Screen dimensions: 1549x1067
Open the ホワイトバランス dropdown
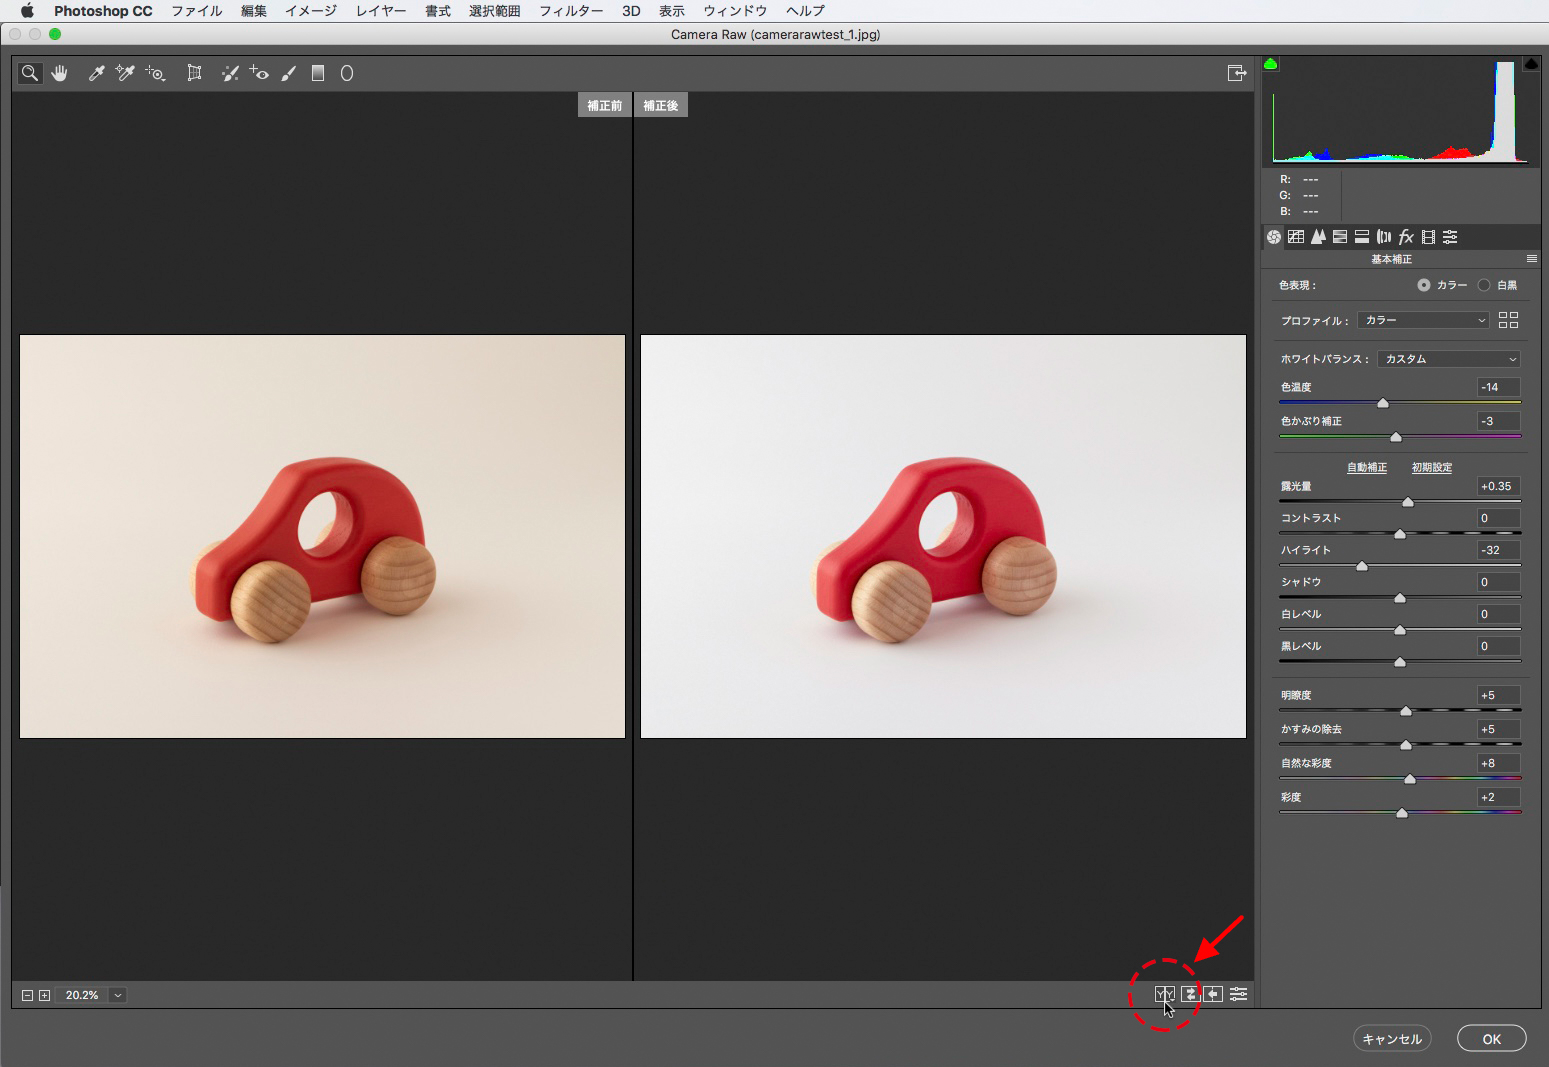click(1449, 359)
